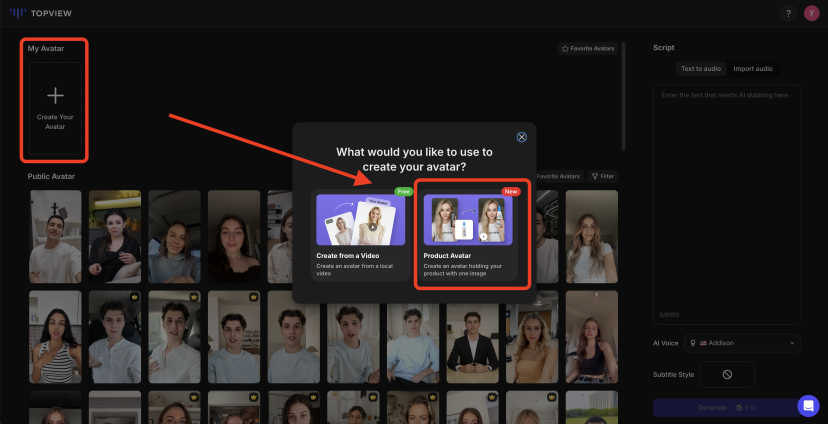The width and height of the screenshot is (828, 424).
Task: Open the user profile avatar "Y"
Action: 811,14
